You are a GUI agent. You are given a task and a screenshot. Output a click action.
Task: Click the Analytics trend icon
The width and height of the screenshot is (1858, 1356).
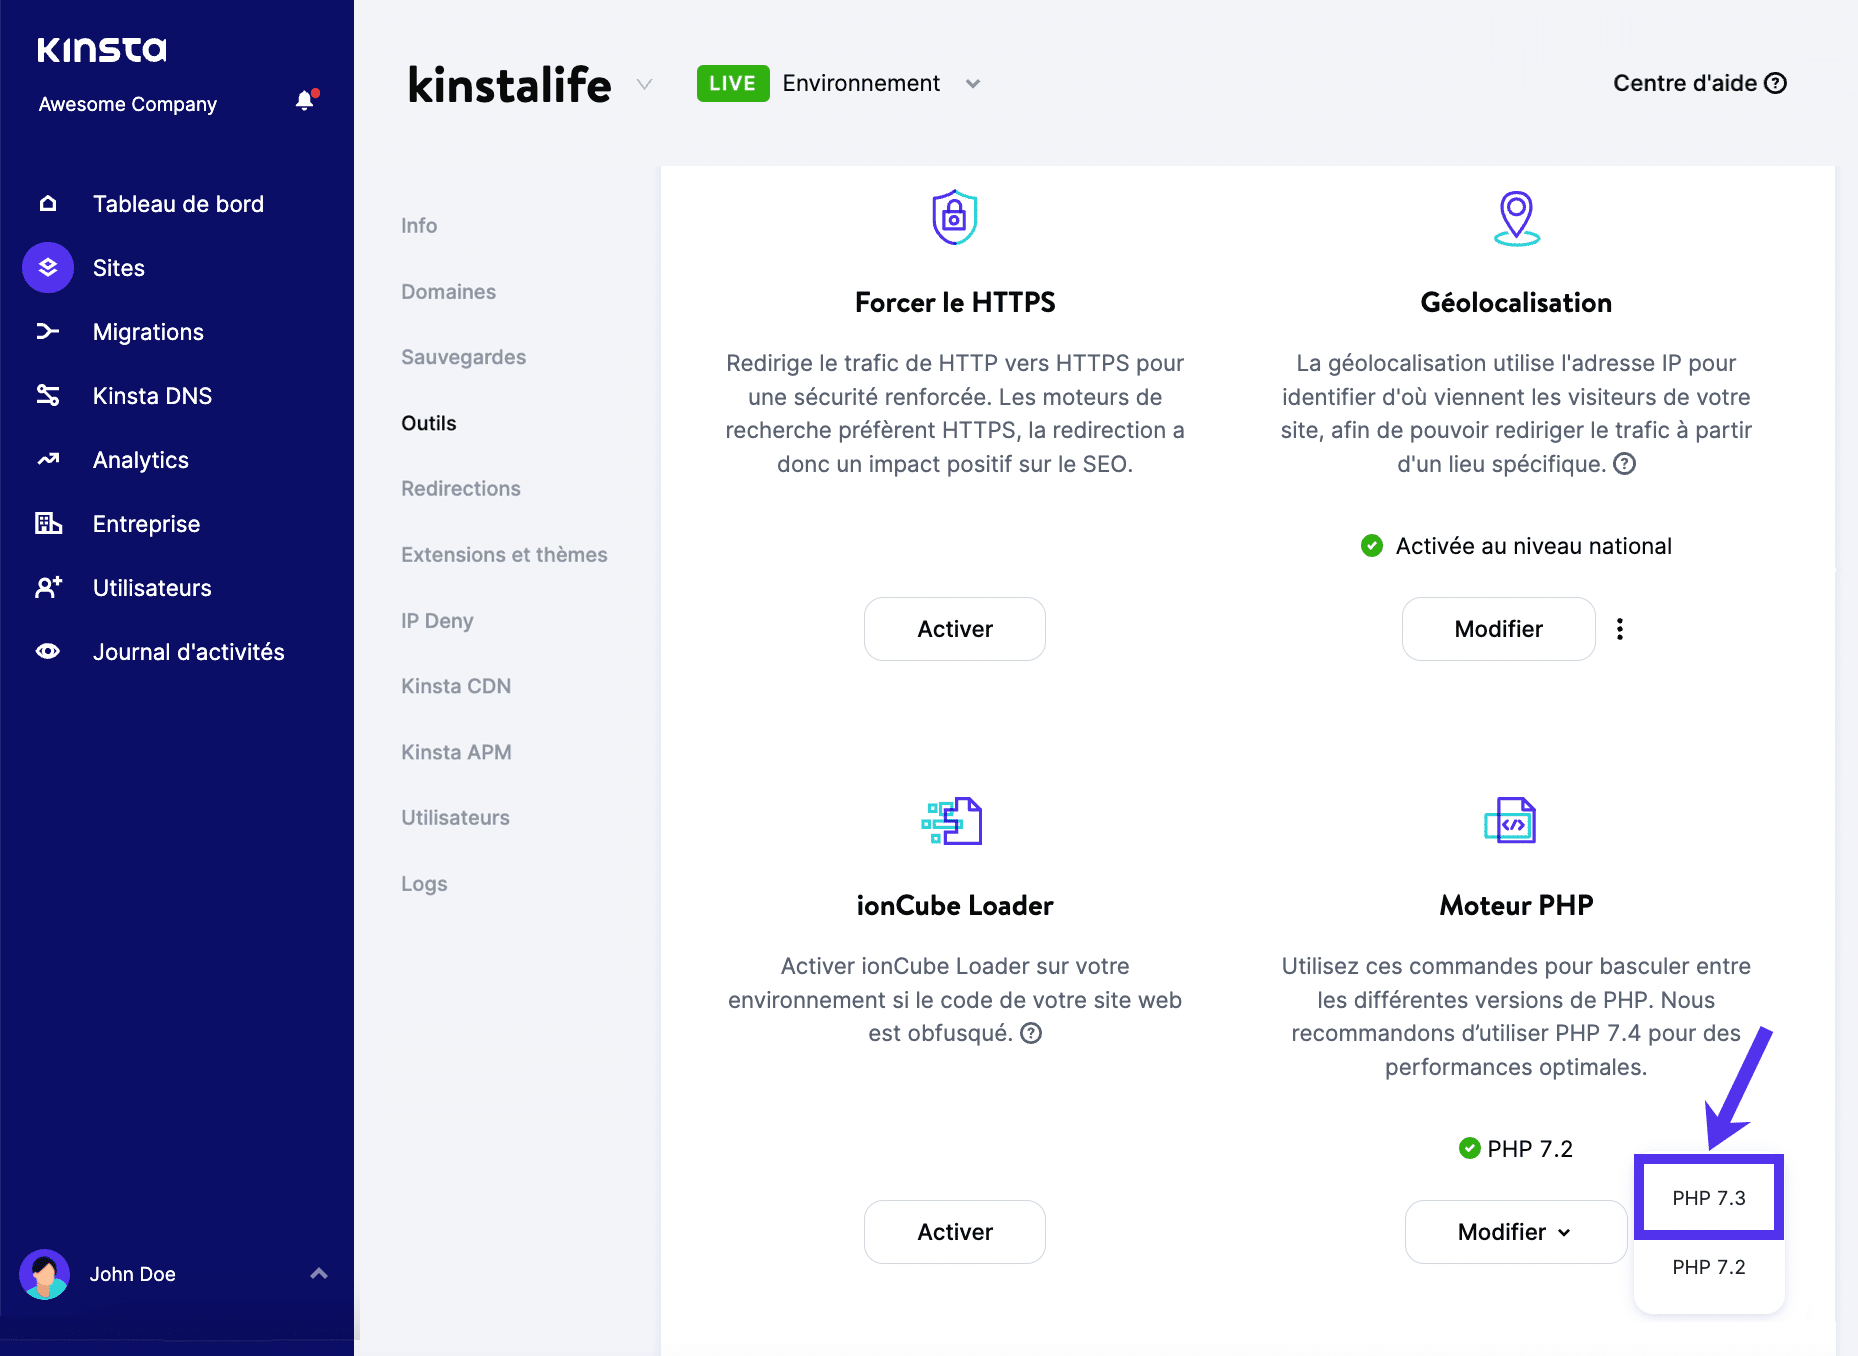point(48,460)
